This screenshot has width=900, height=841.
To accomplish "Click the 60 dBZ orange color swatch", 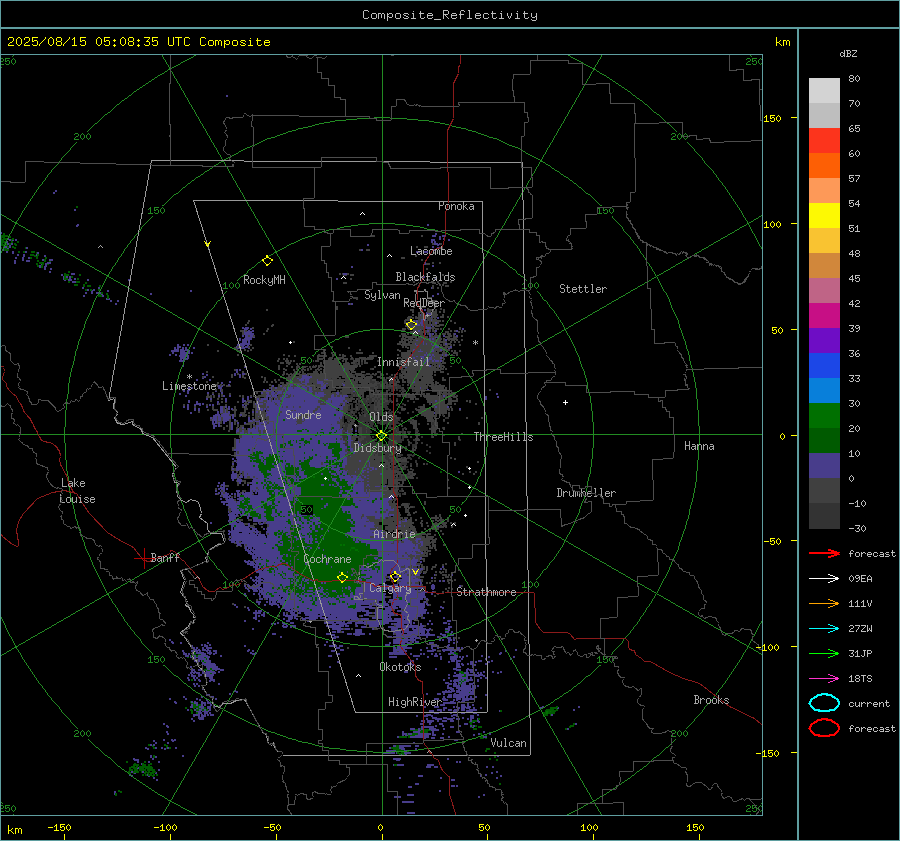I will point(824,165).
